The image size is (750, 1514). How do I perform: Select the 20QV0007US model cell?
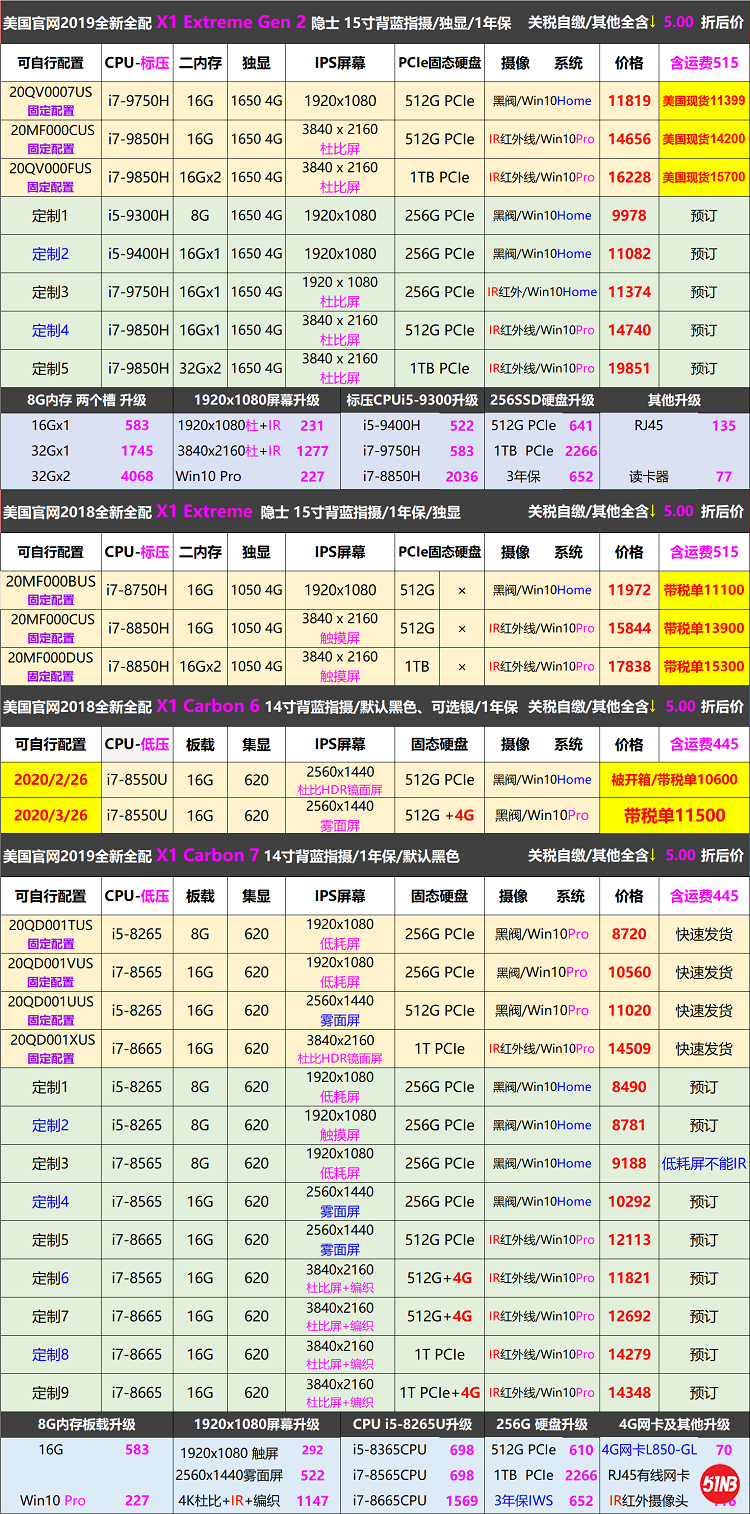pyautogui.click(x=50, y=100)
